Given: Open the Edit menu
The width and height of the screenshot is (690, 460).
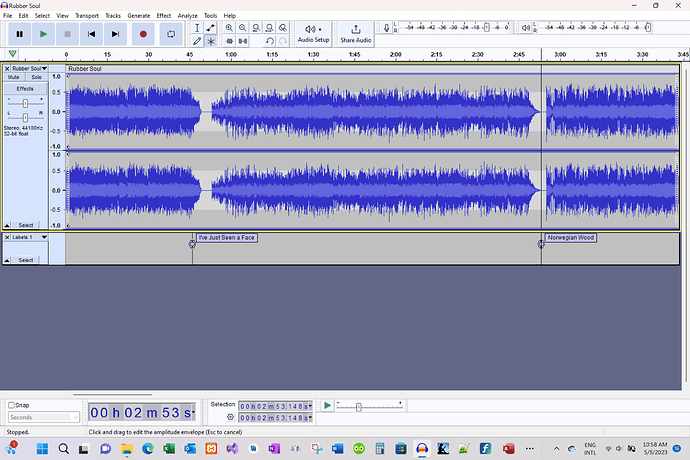Looking at the screenshot, I should pos(23,15).
